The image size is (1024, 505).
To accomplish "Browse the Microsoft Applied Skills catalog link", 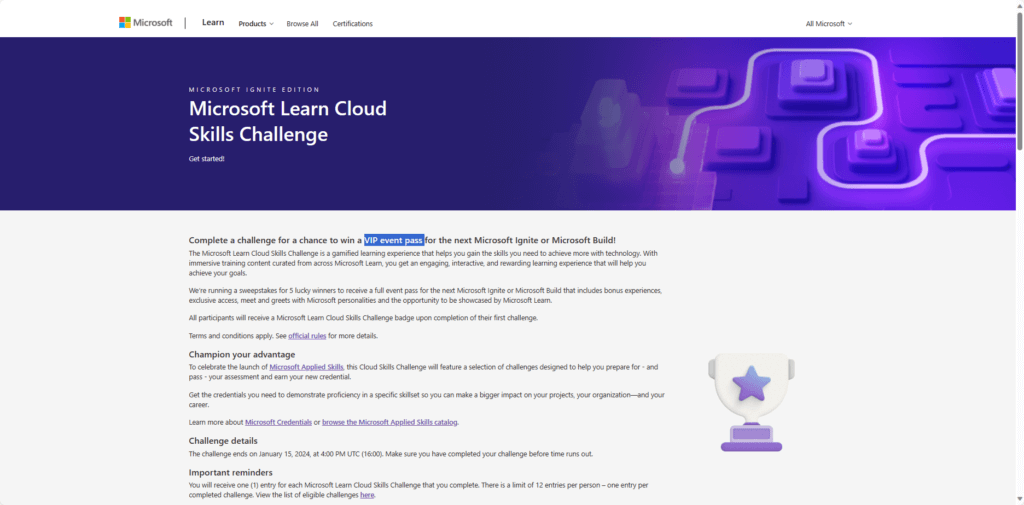I will click(390, 423).
